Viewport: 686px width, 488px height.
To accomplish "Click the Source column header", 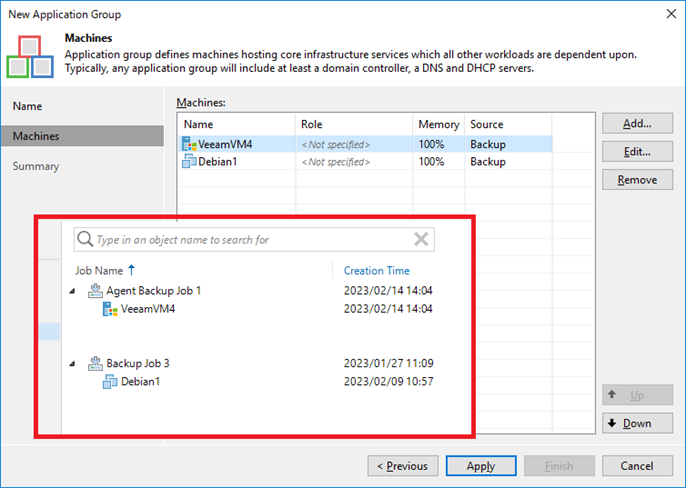I will click(x=486, y=124).
